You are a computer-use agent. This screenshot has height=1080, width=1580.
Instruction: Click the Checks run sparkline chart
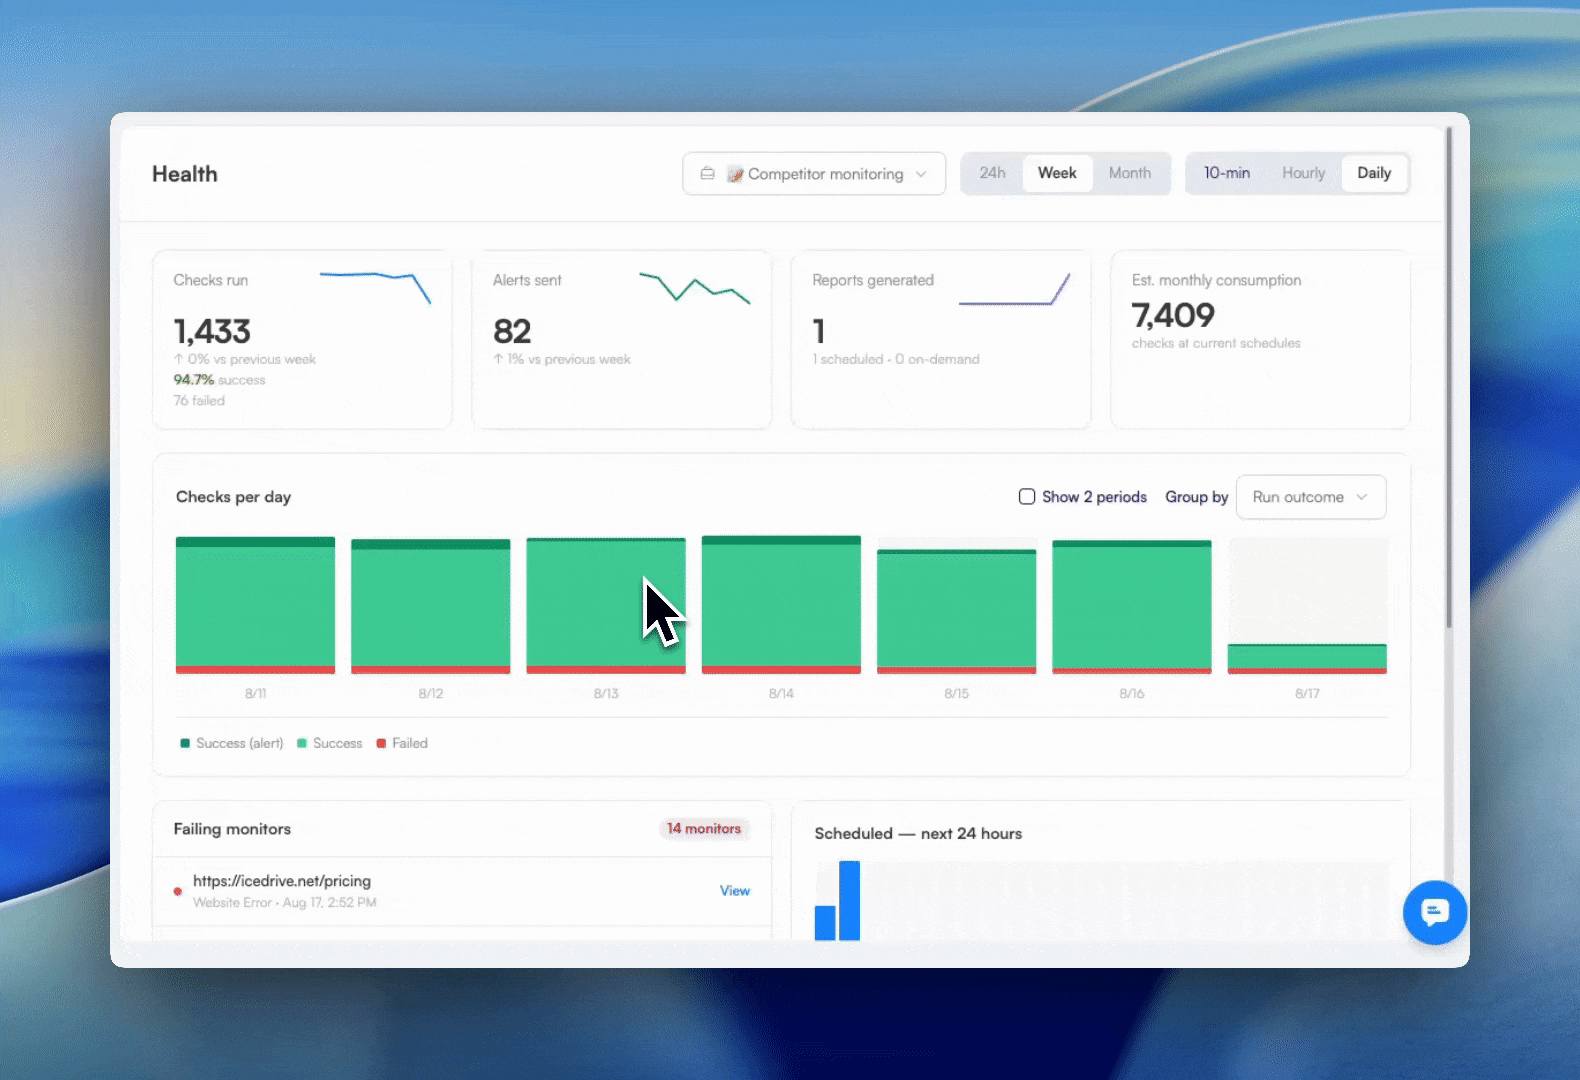[375, 287]
